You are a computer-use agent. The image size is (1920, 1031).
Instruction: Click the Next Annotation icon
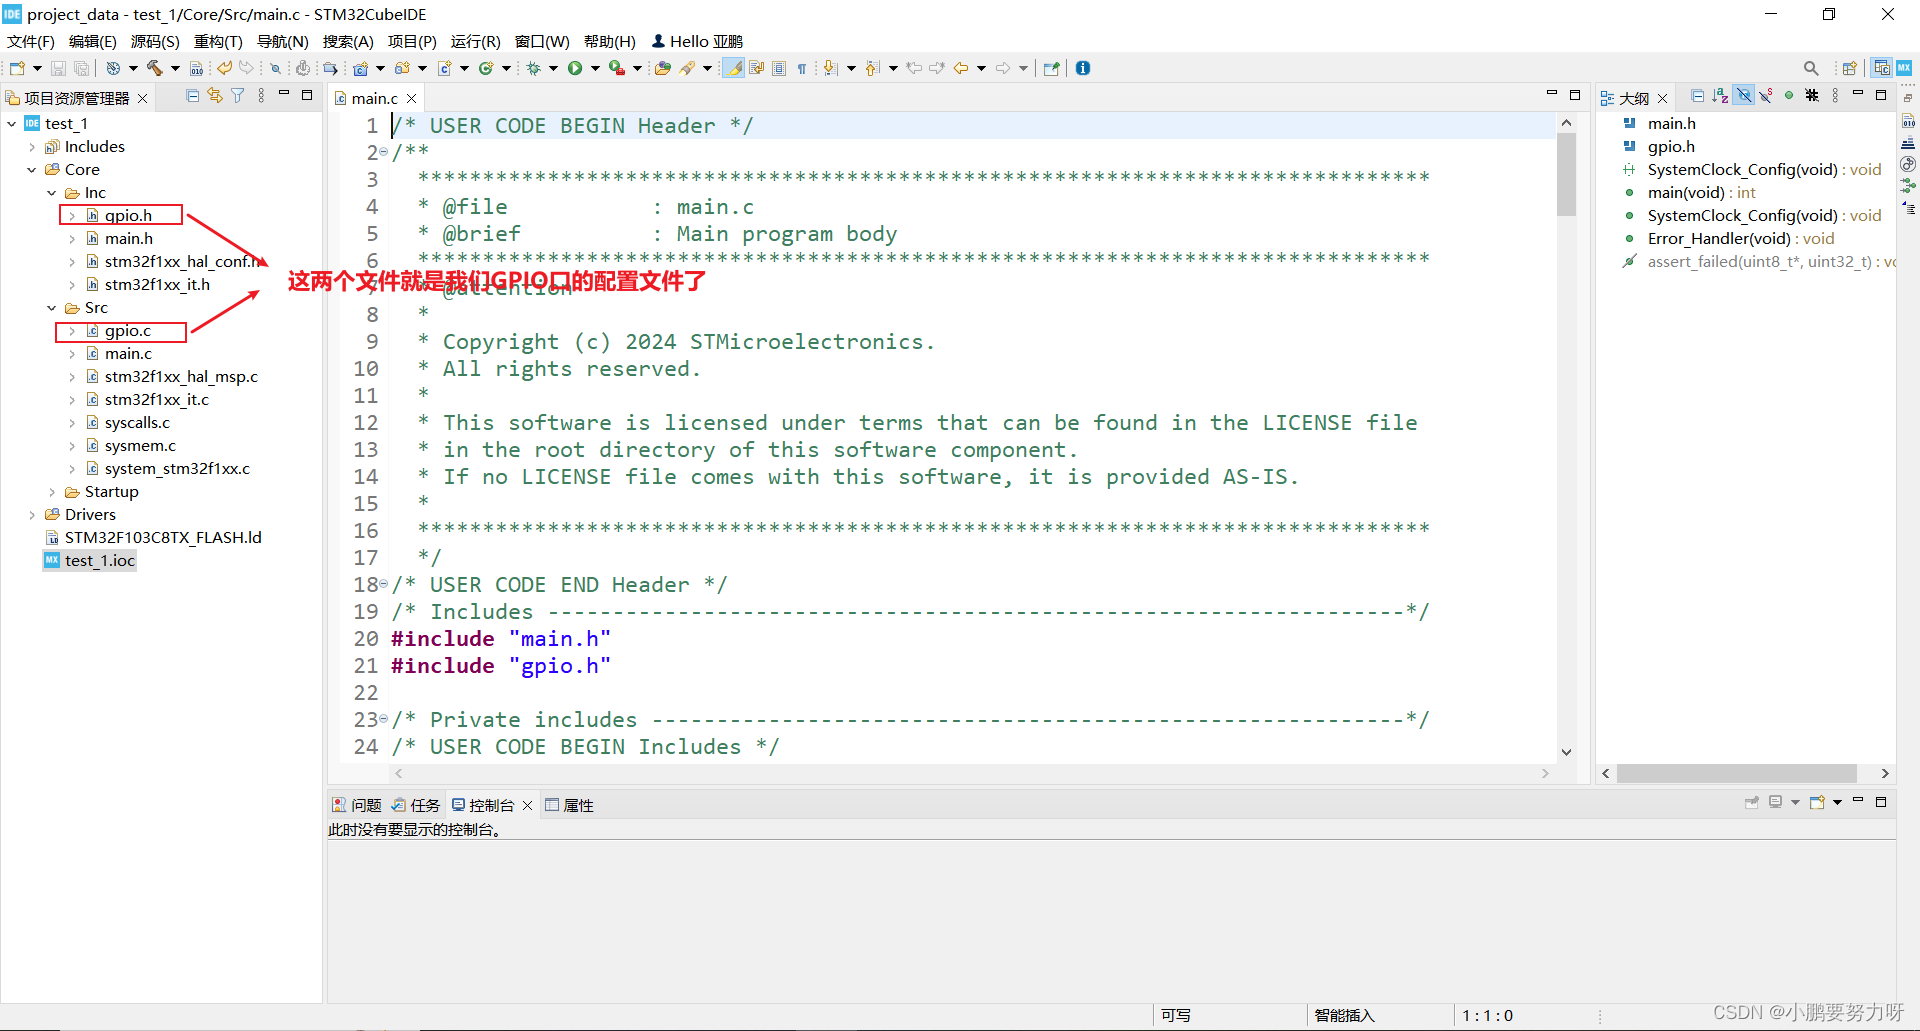point(830,68)
